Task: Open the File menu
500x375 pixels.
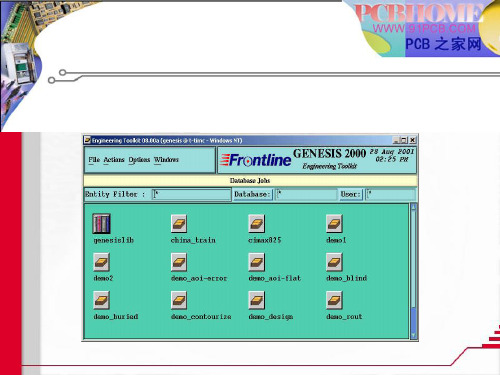Action: point(94,160)
